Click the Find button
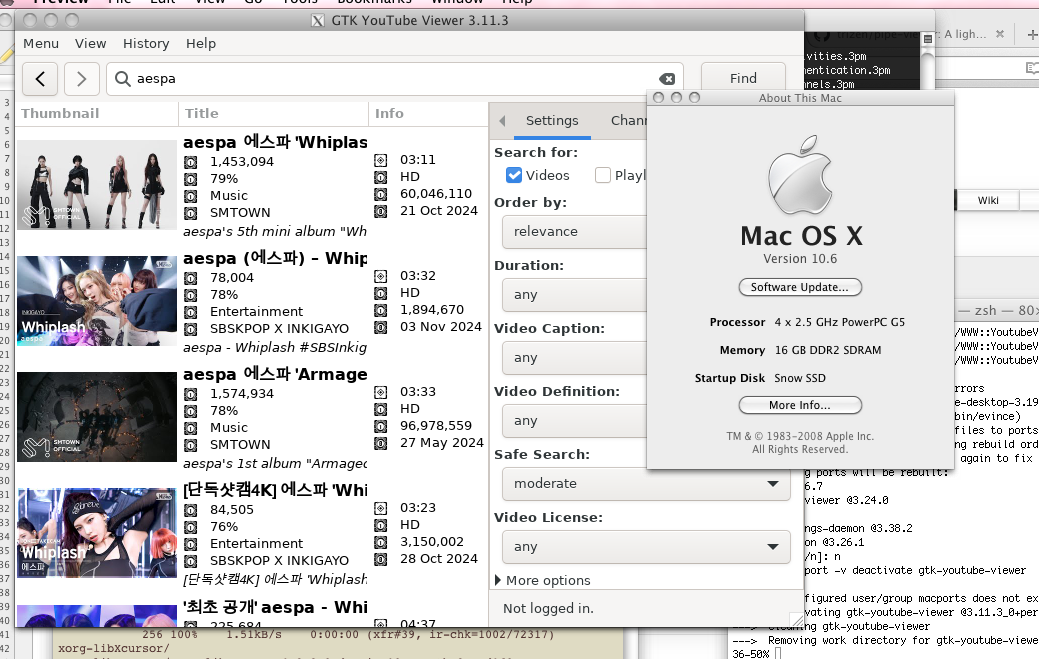Image resolution: width=1039 pixels, height=659 pixels. (743, 79)
